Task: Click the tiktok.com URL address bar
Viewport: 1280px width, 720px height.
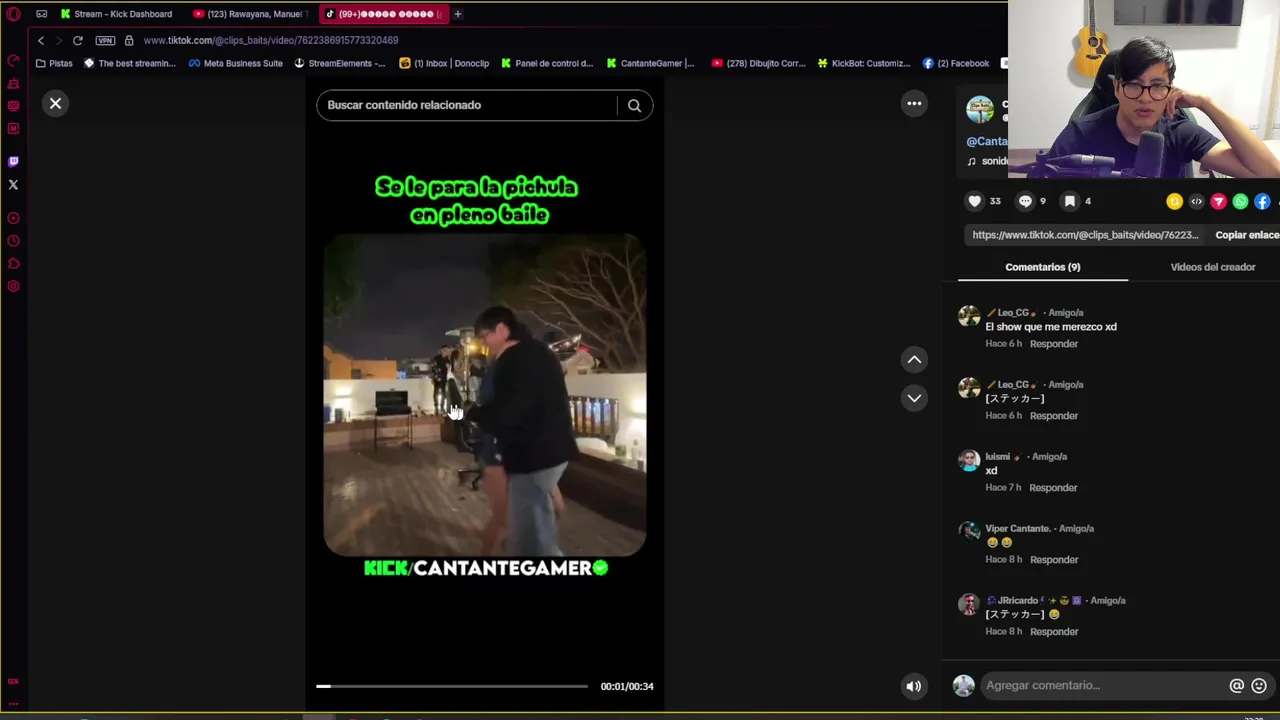Action: point(271,40)
